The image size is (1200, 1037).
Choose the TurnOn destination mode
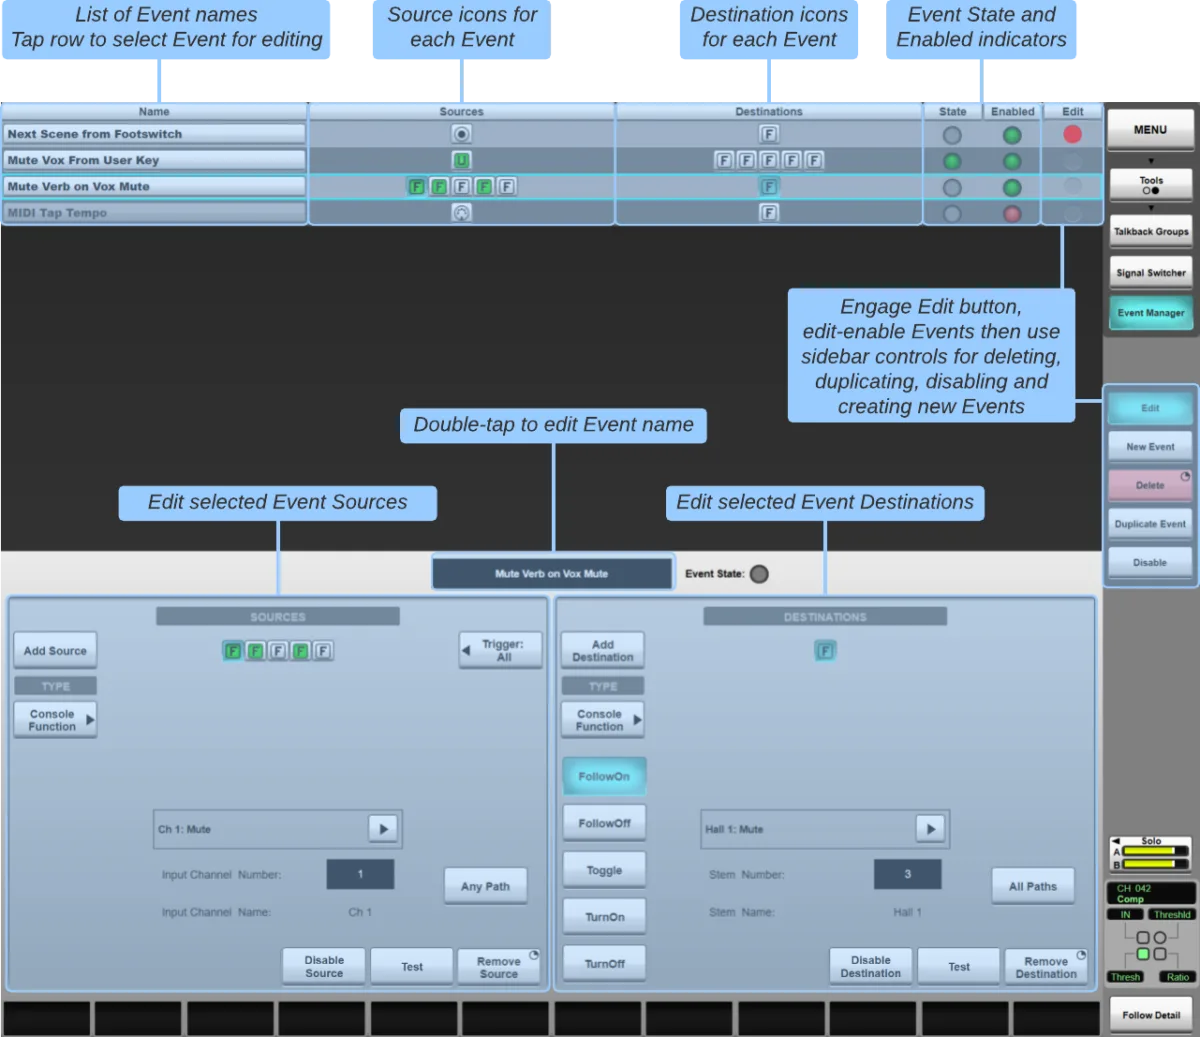tap(604, 916)
